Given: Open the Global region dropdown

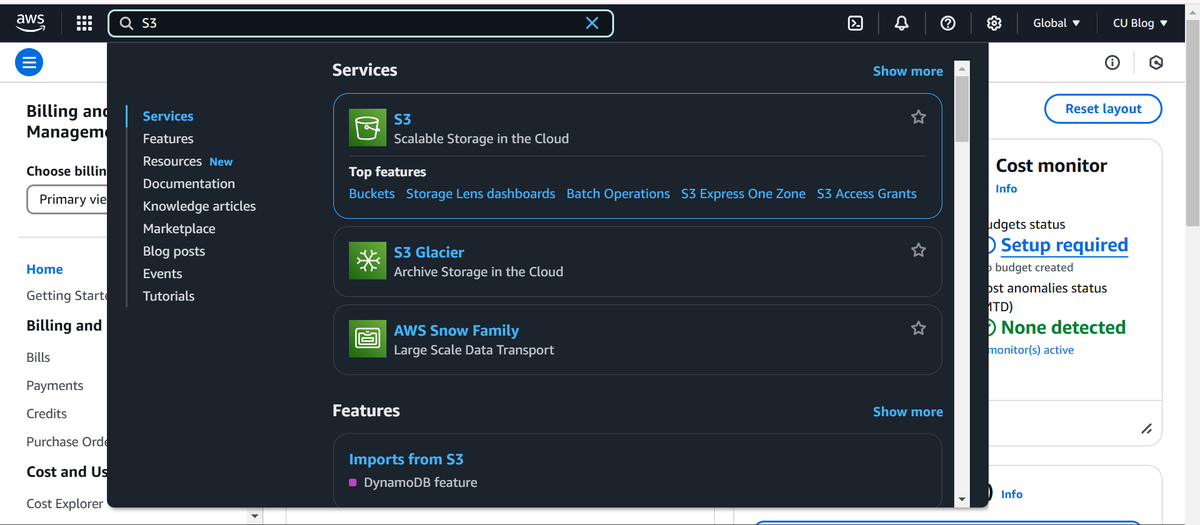Looking at the screenshot, I should click(1056, 23).
